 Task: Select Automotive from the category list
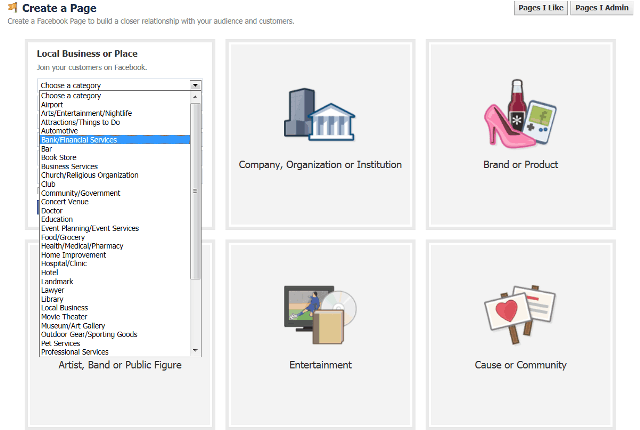point(115,131)
